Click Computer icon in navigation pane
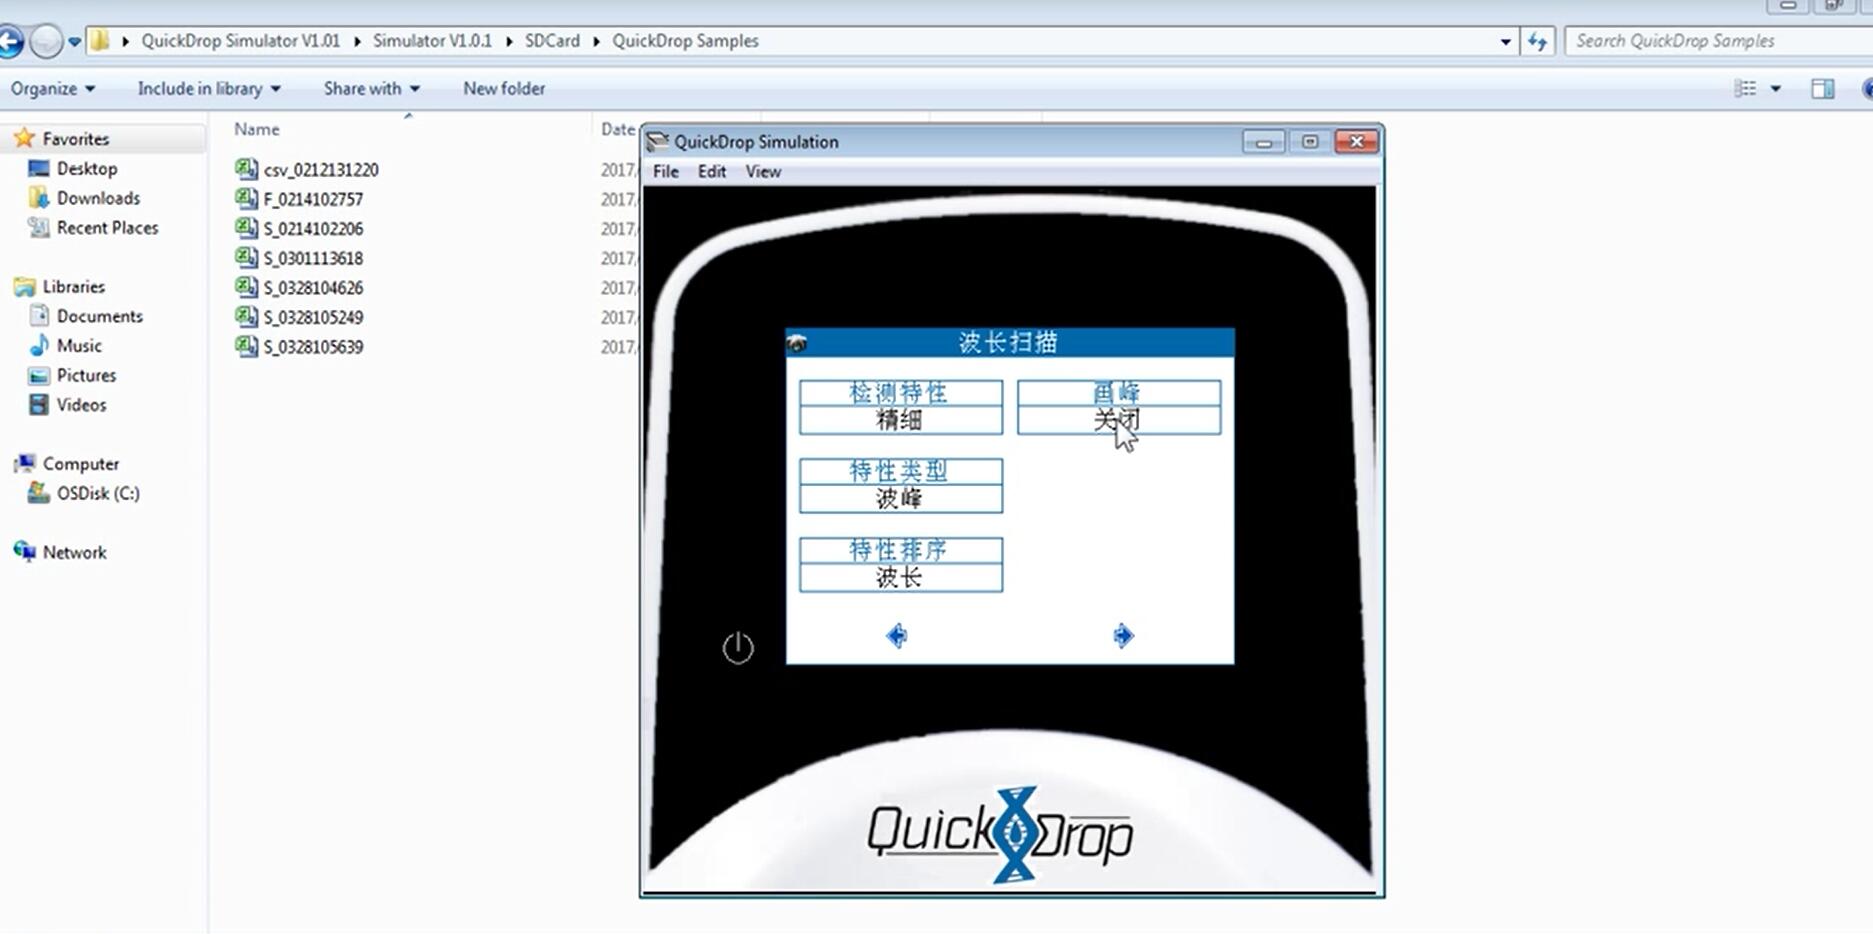The image size is (1873, 934). click(x=25, y=463)
